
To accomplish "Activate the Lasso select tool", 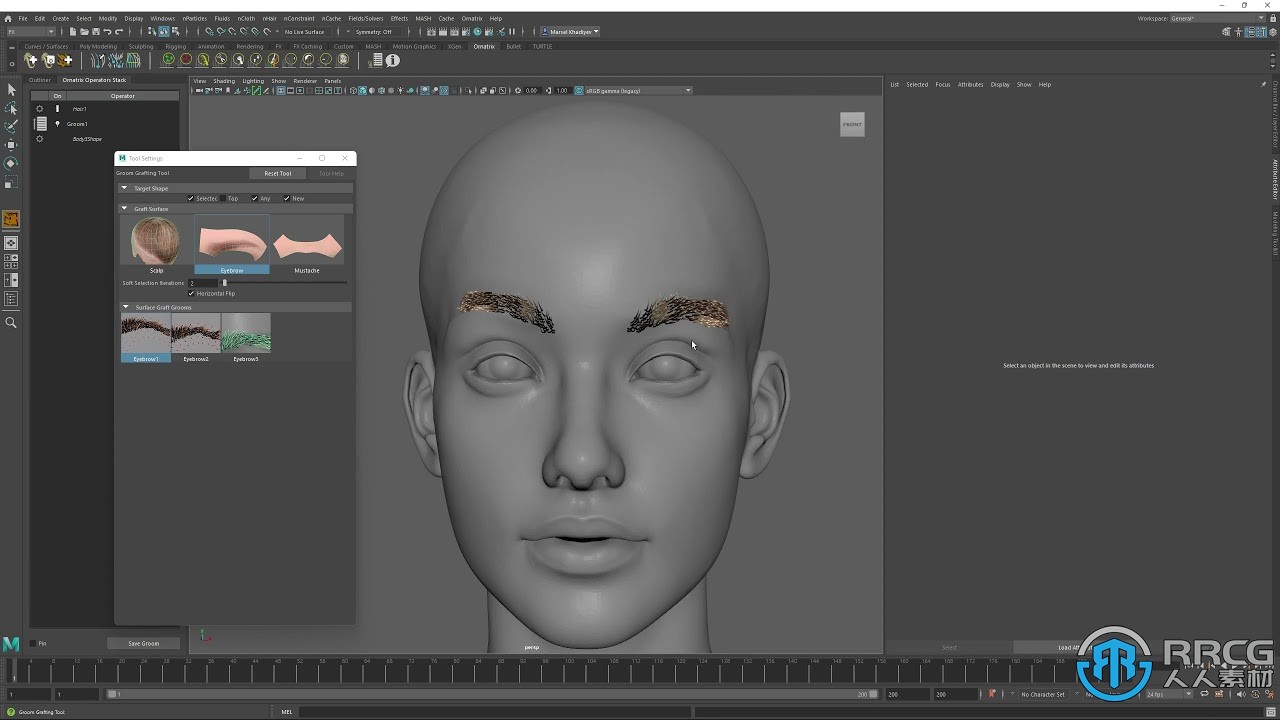I will (11, 108).
